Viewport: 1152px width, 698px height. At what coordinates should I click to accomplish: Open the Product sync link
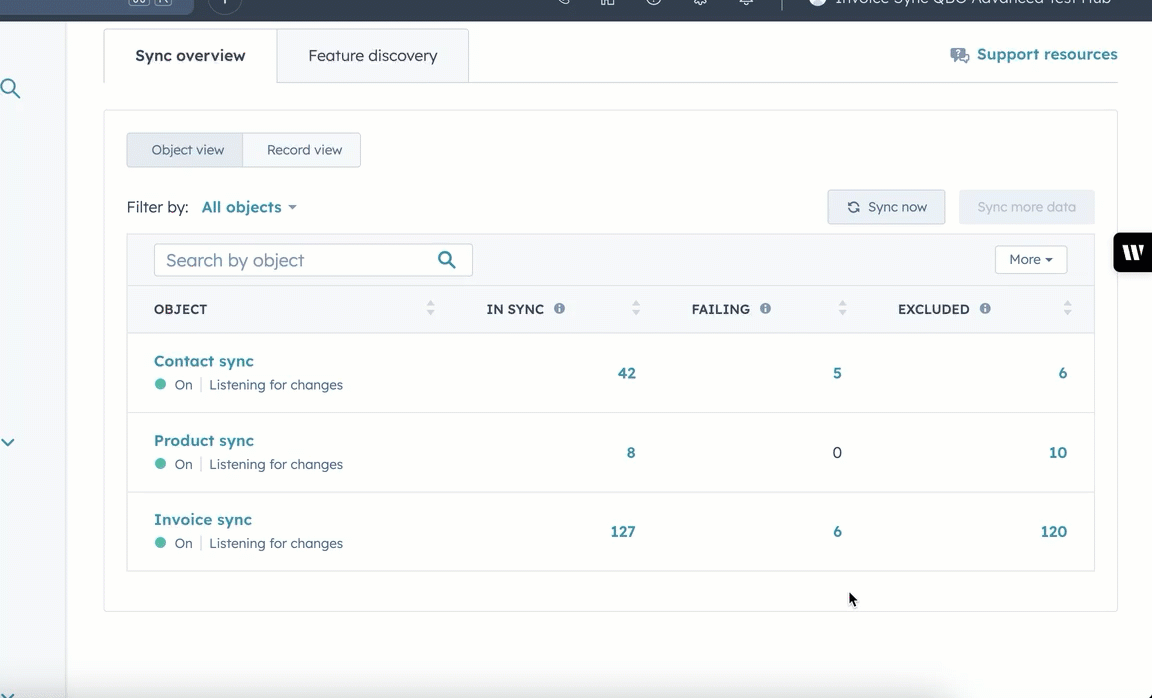[x=204, y=440]
